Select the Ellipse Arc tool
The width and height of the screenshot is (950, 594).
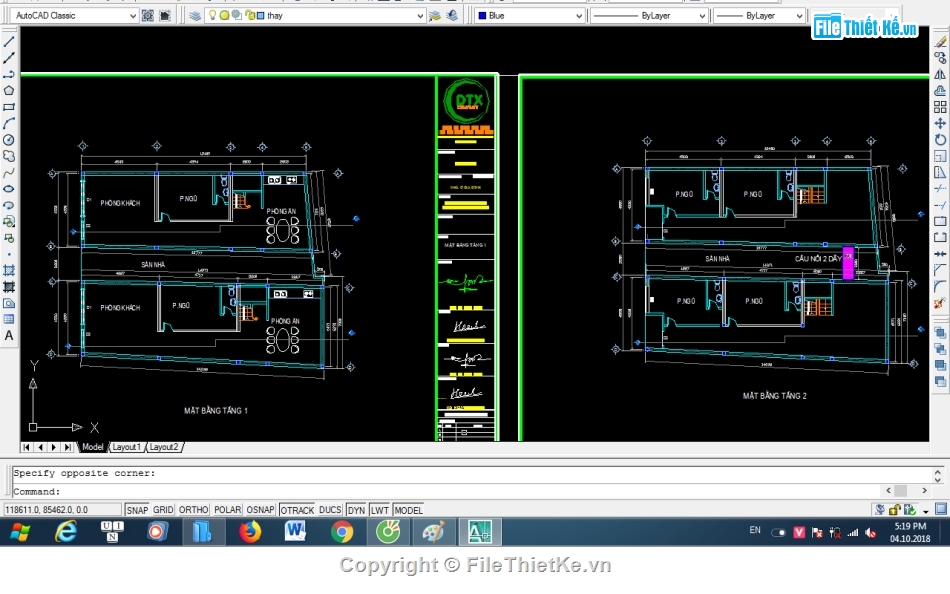8,205
